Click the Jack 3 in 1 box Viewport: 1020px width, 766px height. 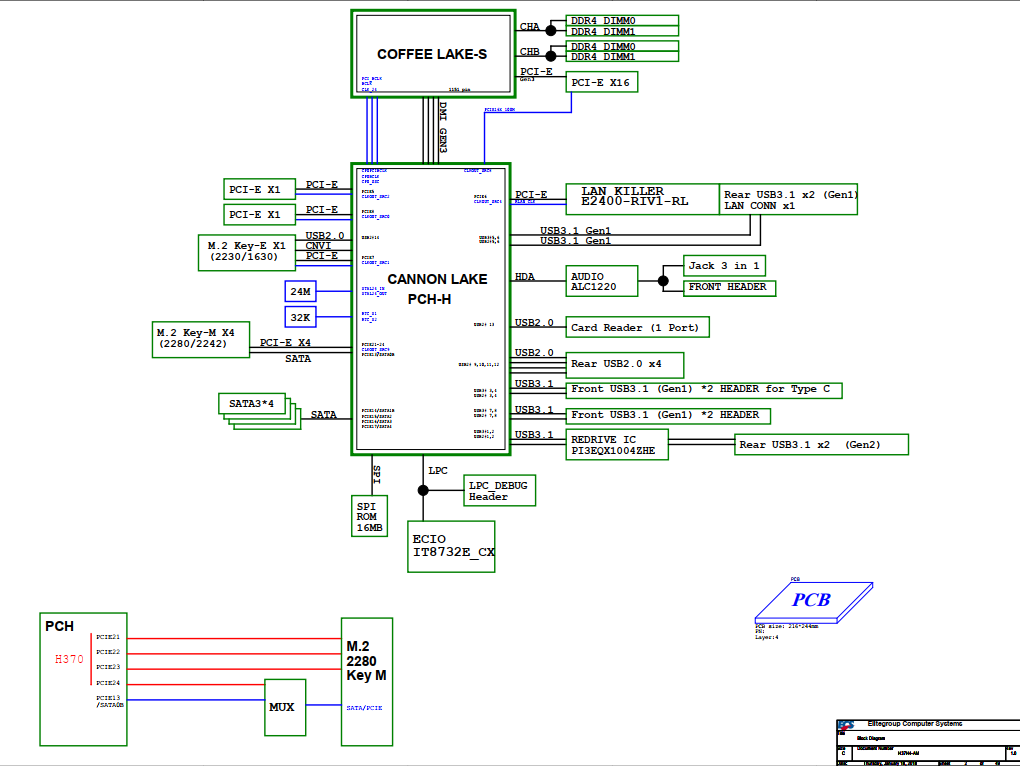click(724, 265)
